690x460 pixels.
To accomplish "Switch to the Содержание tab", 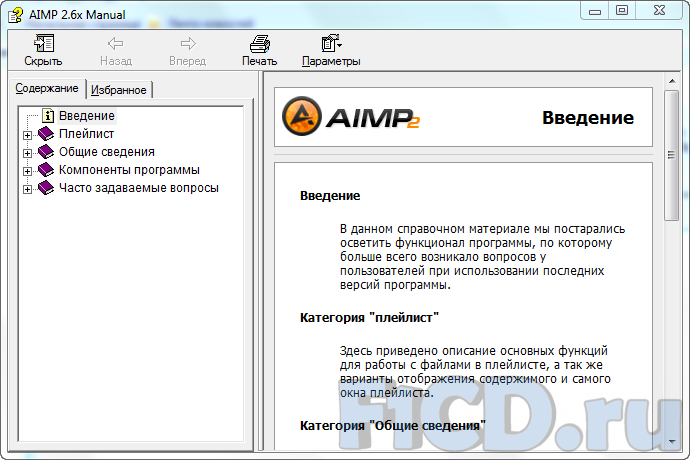I will click(x=47, y=88).
